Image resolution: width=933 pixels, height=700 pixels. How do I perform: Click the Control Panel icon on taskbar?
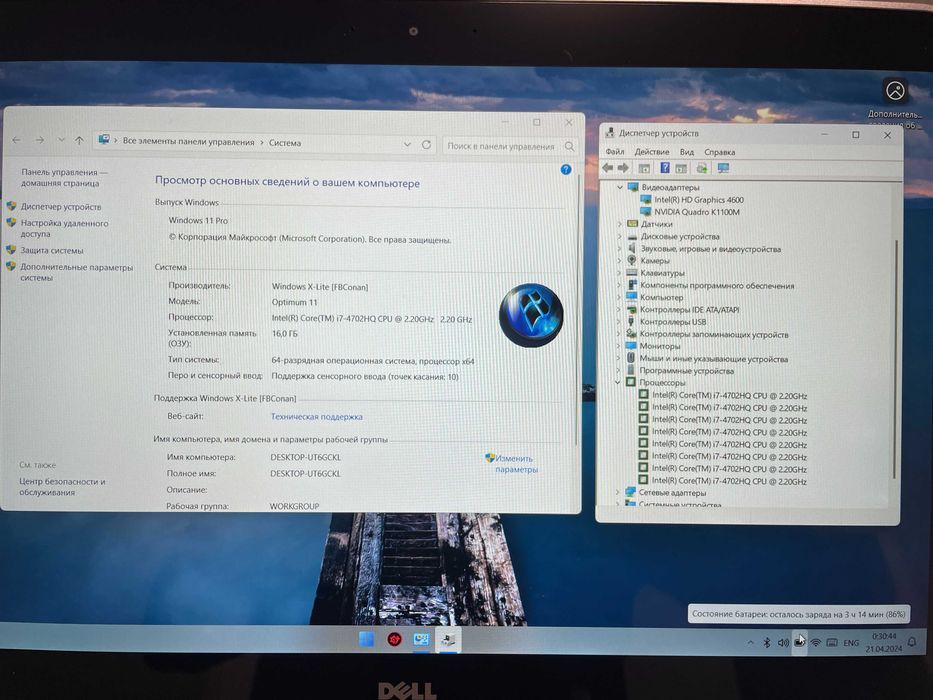[421, 640]
